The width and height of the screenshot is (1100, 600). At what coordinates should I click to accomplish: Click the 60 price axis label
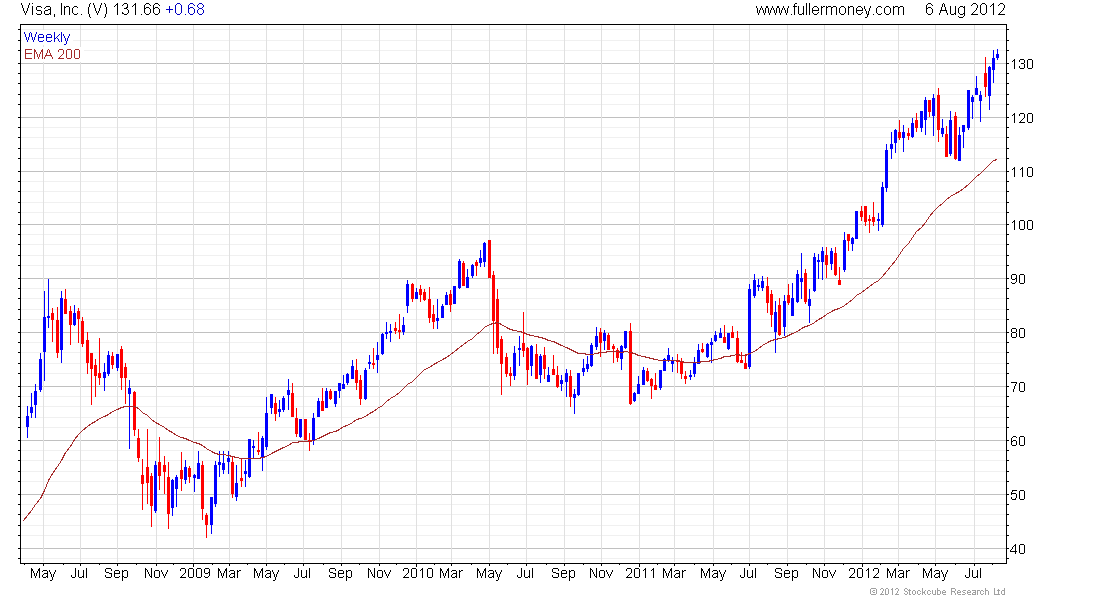(1018, 441)
